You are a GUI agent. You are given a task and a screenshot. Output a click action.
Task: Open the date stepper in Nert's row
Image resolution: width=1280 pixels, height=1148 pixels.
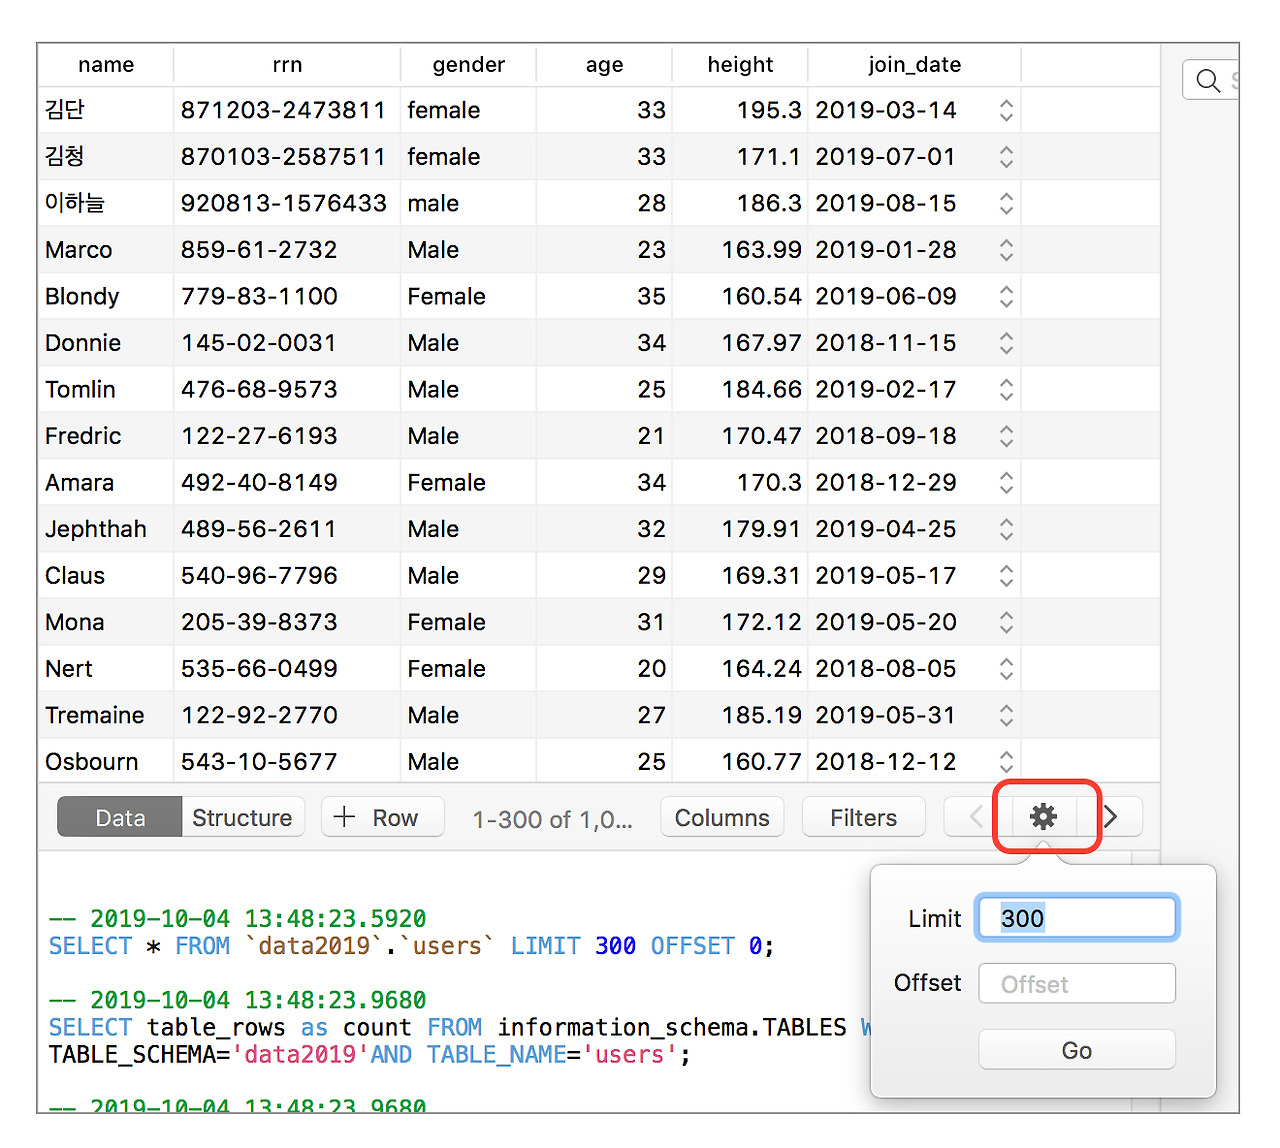[x=1006, y=668]
